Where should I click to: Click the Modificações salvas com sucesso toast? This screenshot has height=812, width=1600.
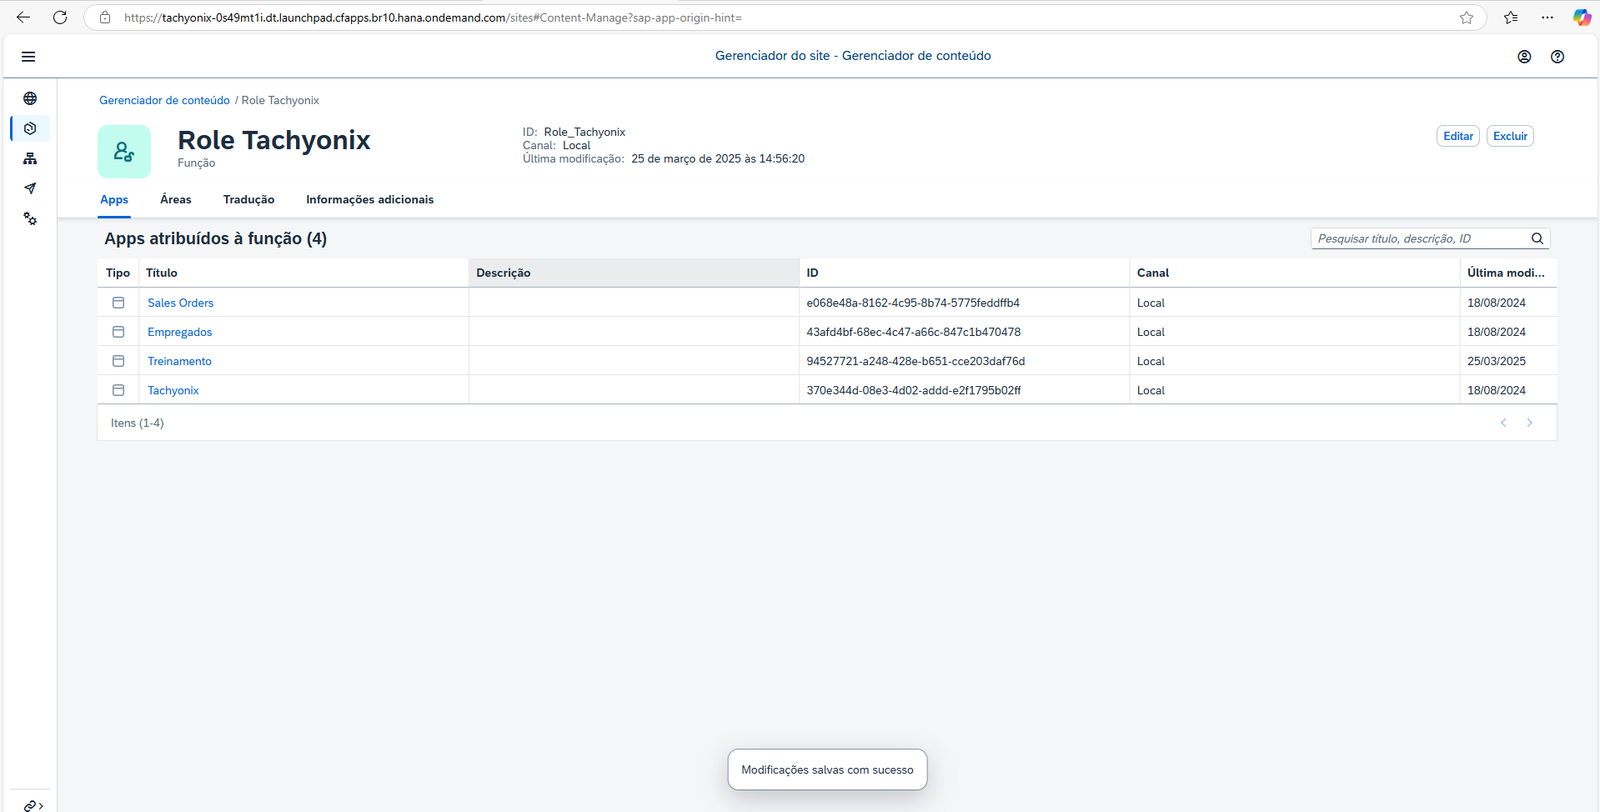(827, 770)
